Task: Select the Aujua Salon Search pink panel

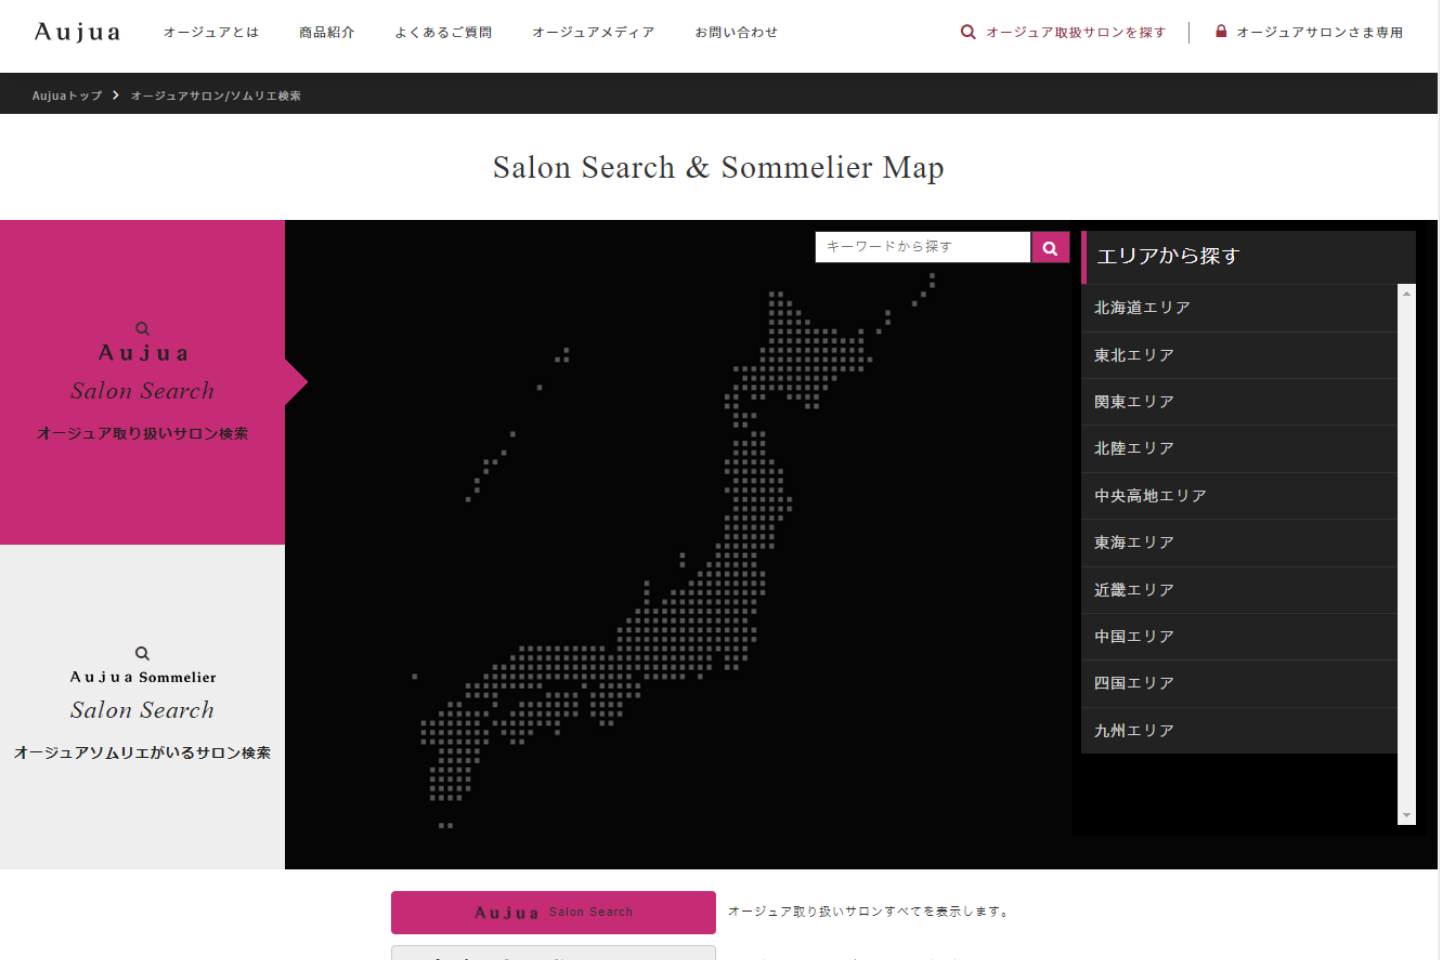Action: point(142,382)
